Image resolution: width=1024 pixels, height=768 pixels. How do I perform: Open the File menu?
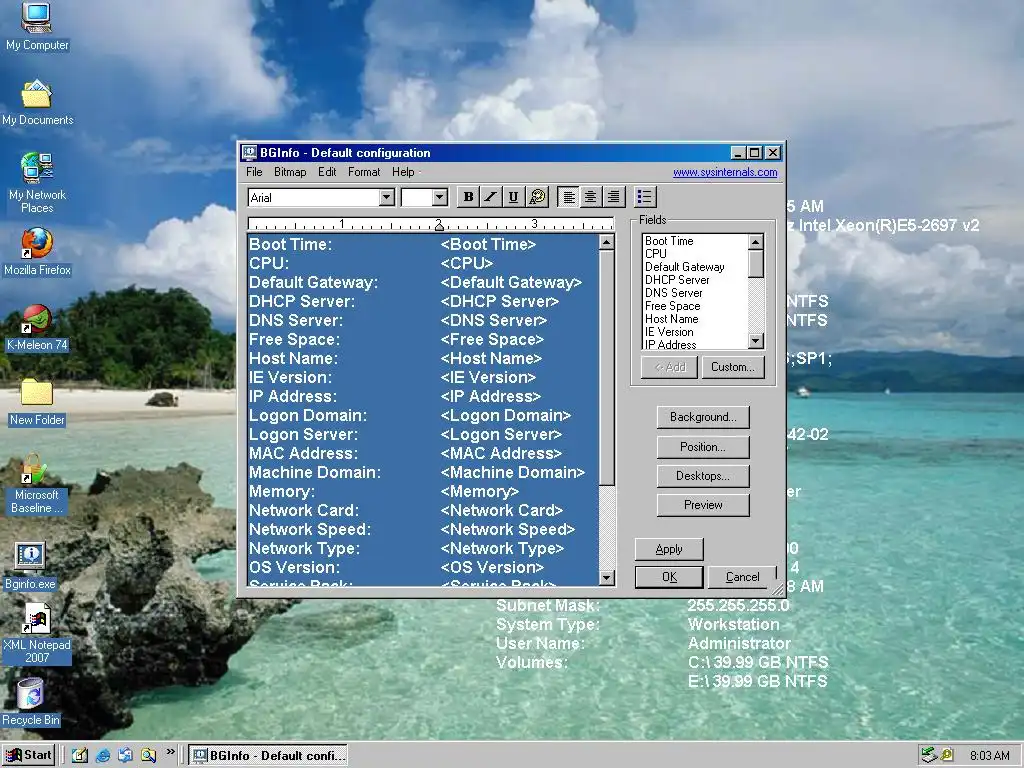click(x=254, y=172)
